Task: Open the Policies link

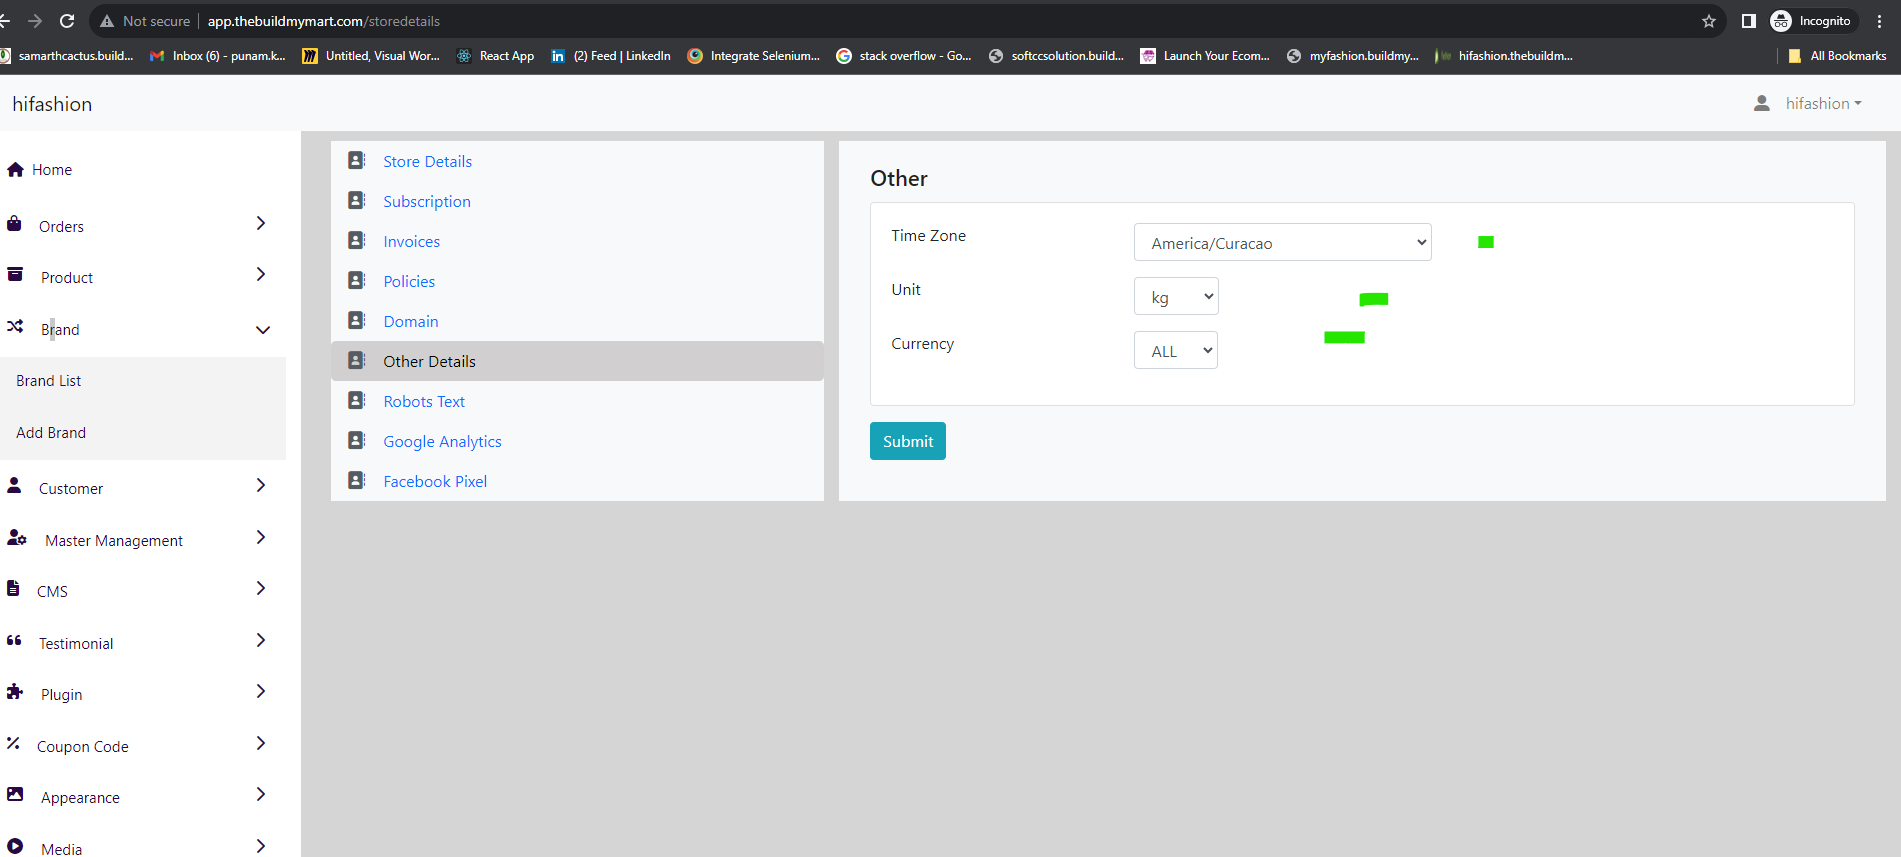Action: pos(409,281)
